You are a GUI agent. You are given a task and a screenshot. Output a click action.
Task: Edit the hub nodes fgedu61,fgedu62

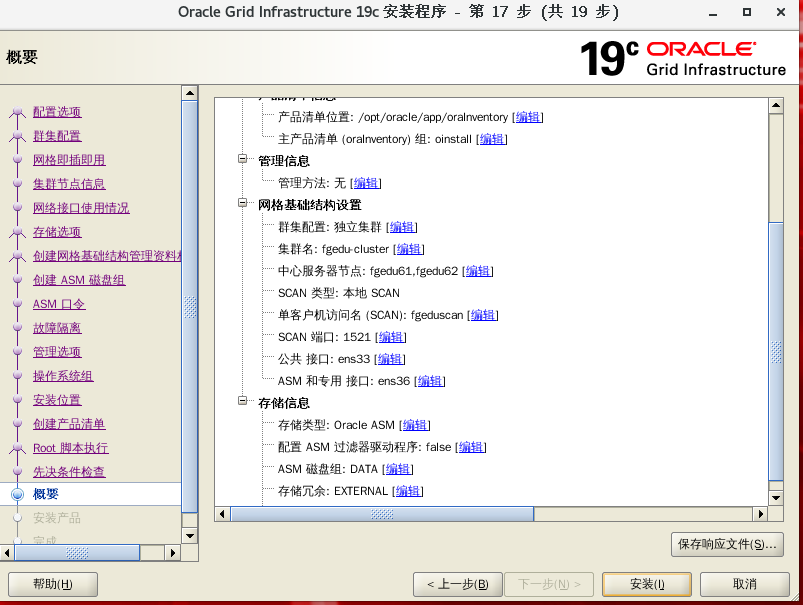478,272
